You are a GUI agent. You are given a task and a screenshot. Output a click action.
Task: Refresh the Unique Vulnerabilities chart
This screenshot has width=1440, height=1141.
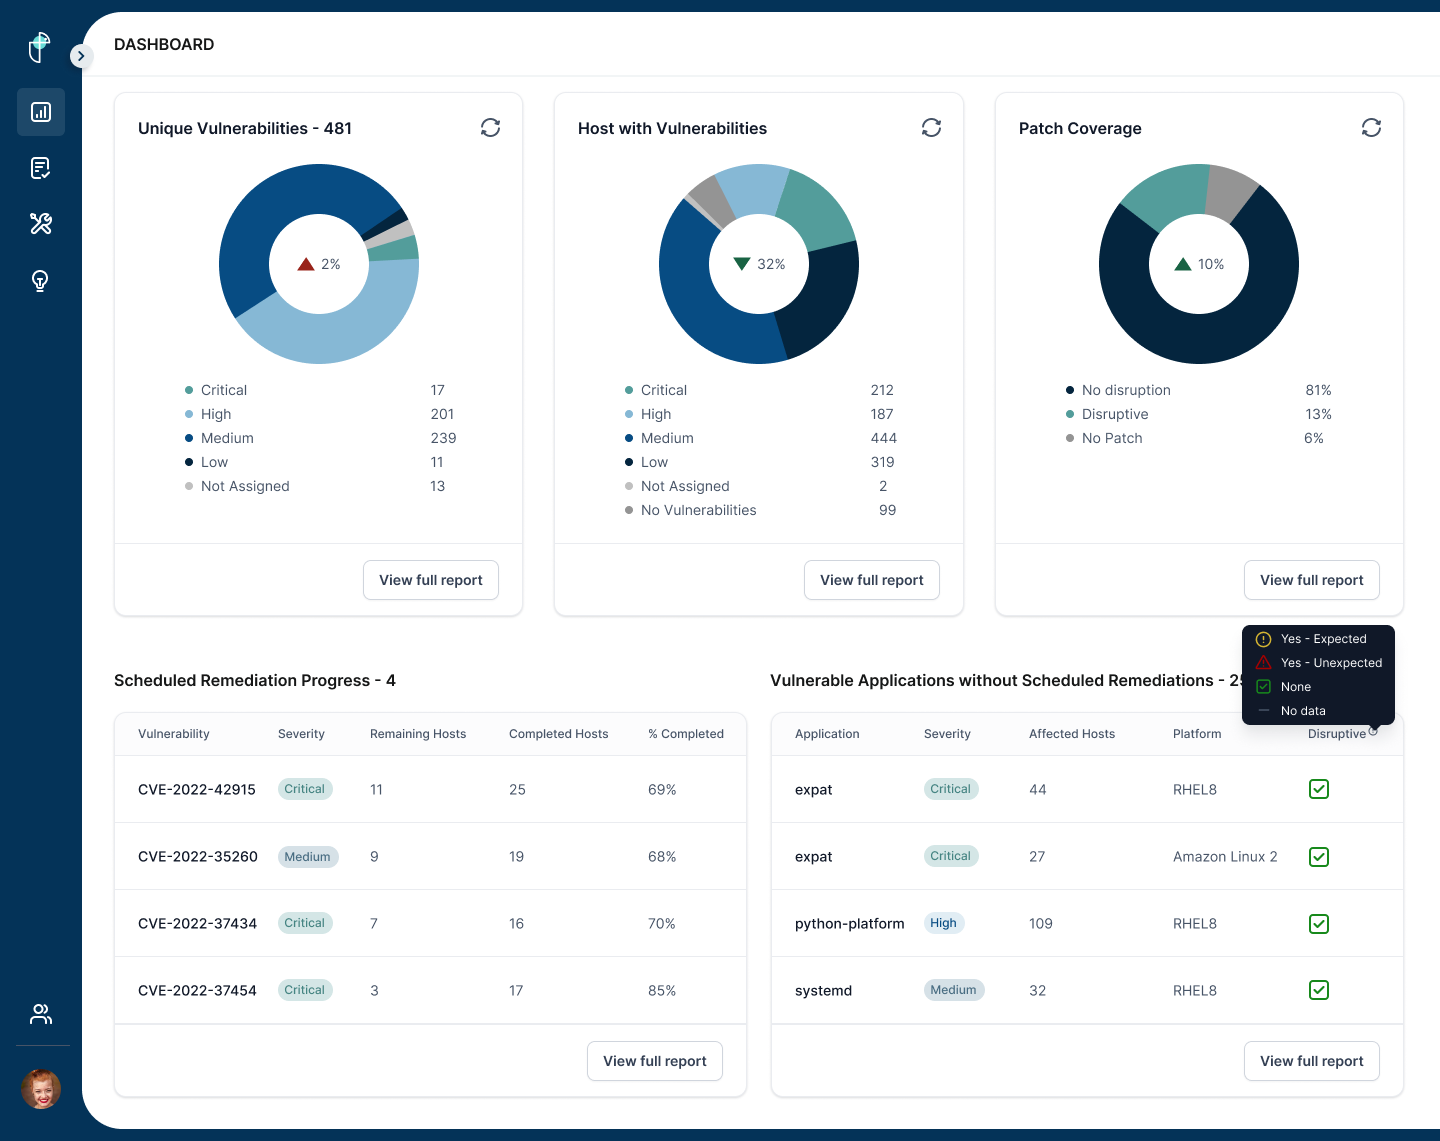[490, 128]
